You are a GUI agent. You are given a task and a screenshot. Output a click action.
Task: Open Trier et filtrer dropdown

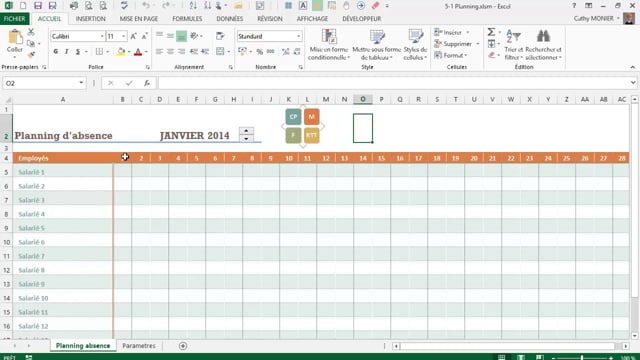[513, 45]
